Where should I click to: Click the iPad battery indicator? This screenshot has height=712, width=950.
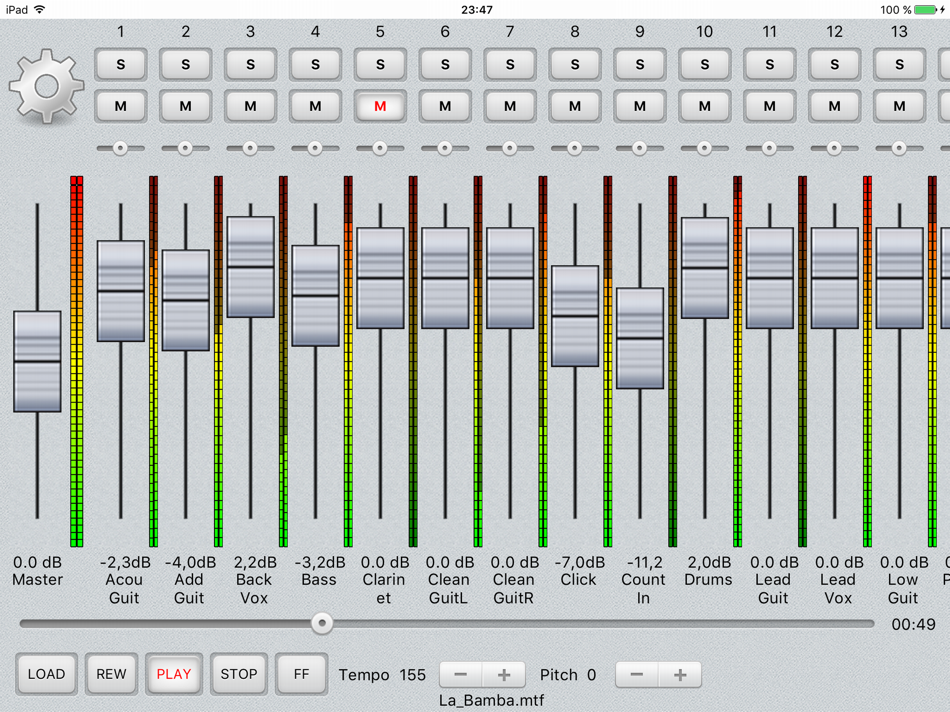(927, 10)
